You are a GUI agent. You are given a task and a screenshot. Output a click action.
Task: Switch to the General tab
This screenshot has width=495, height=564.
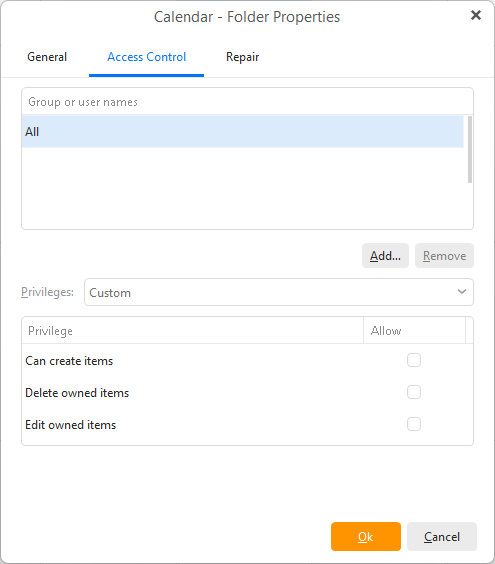[47, 57]
